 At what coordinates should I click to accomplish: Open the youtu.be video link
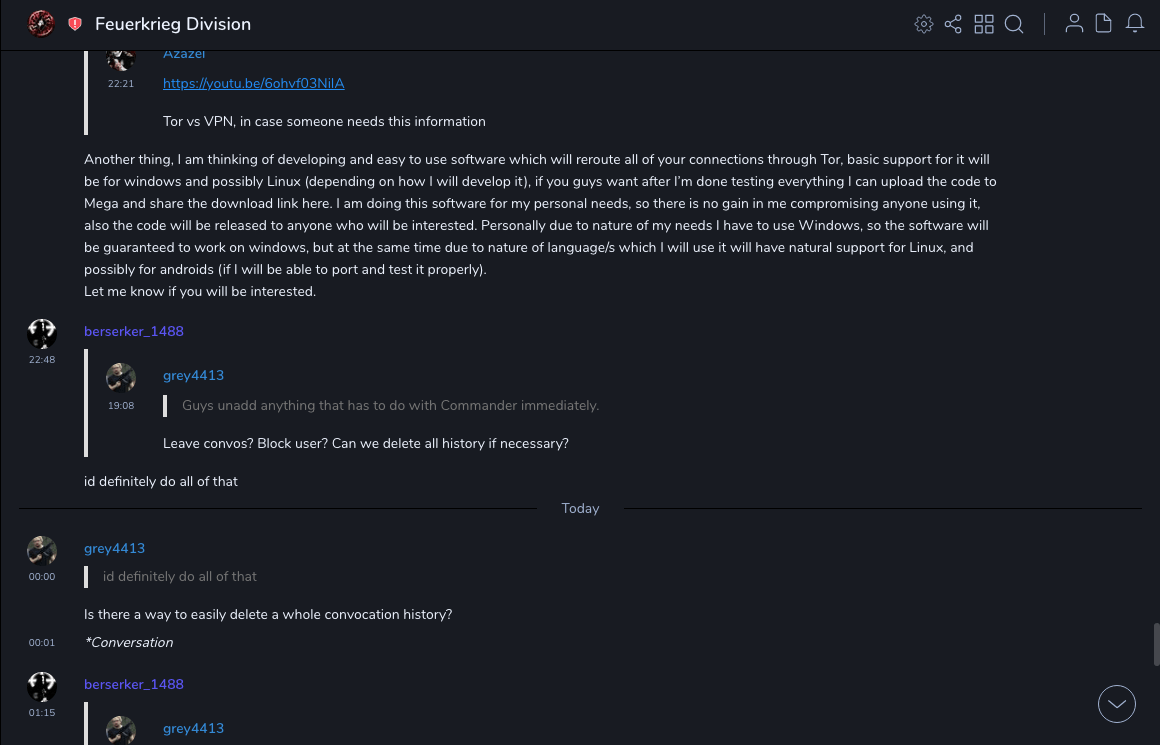[x=253, y=83]
